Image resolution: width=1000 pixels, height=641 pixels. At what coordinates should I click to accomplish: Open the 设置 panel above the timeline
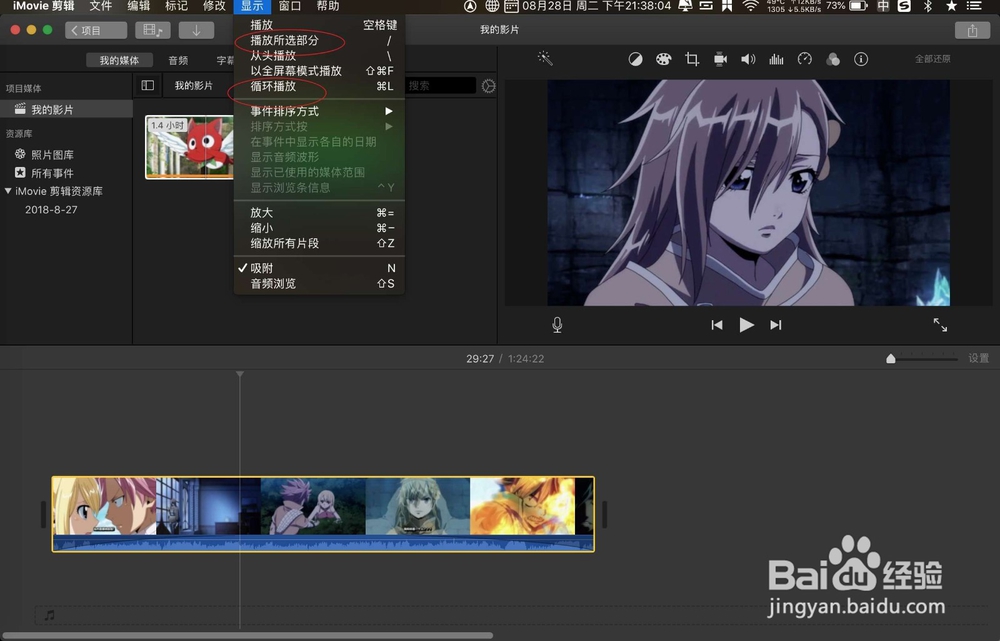point(979,358)
